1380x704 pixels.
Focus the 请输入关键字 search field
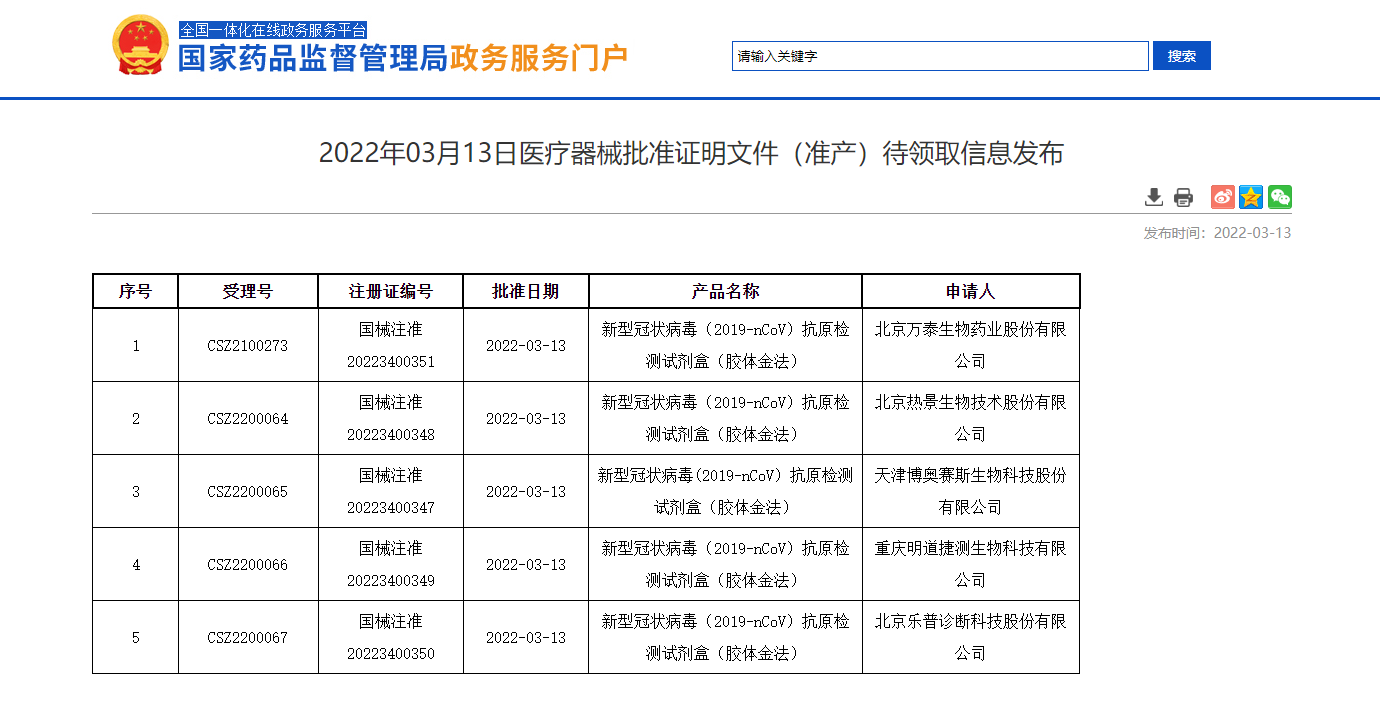pyautogui.click(x=939, y=56)
